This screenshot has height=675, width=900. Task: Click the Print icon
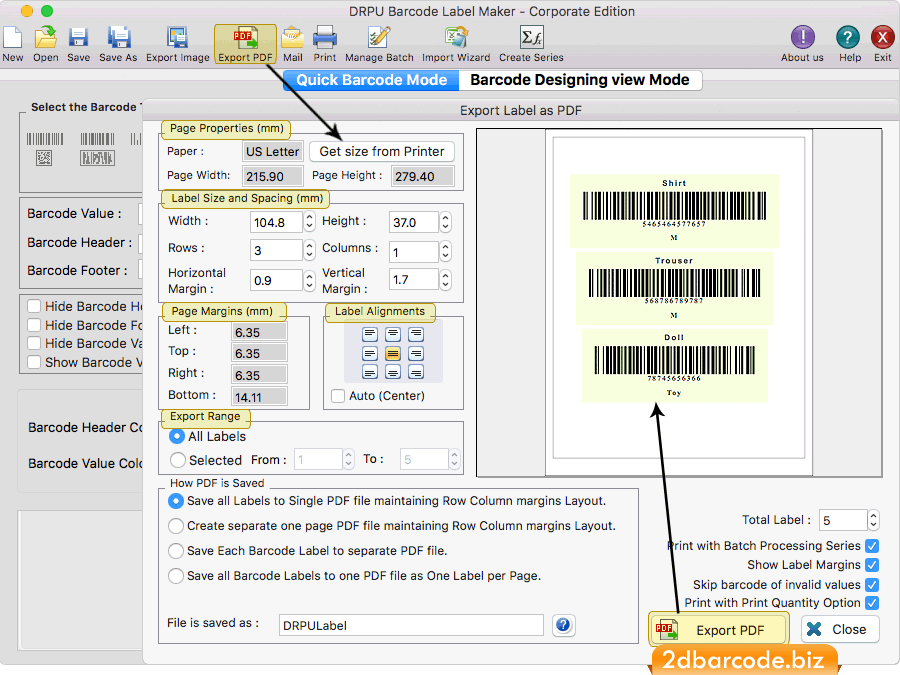click(325, 38)
